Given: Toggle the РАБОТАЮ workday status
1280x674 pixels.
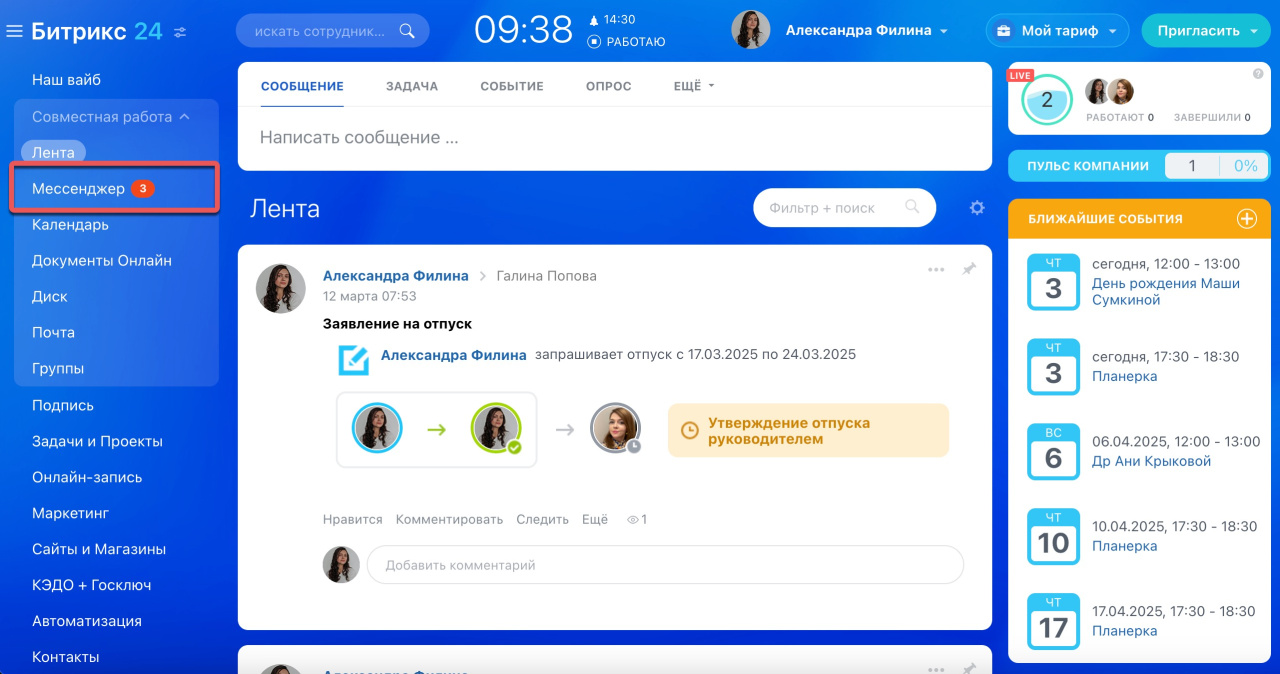Looking at the screenshot, I should click(627, 42).
